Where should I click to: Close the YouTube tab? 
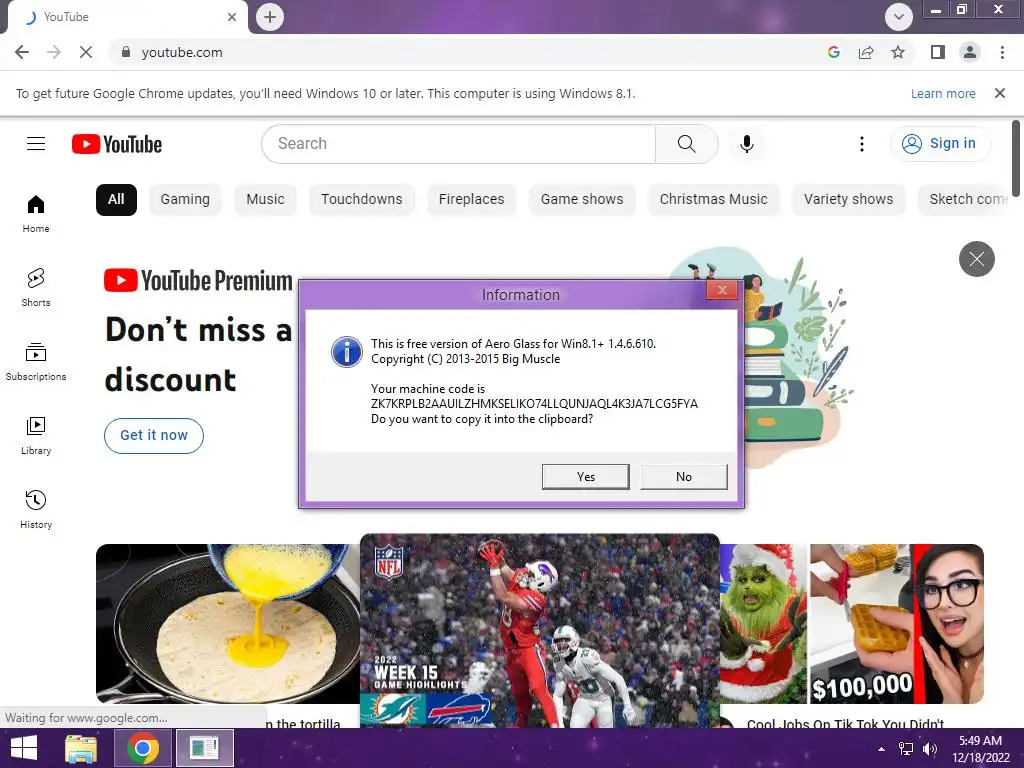point(232,17)
